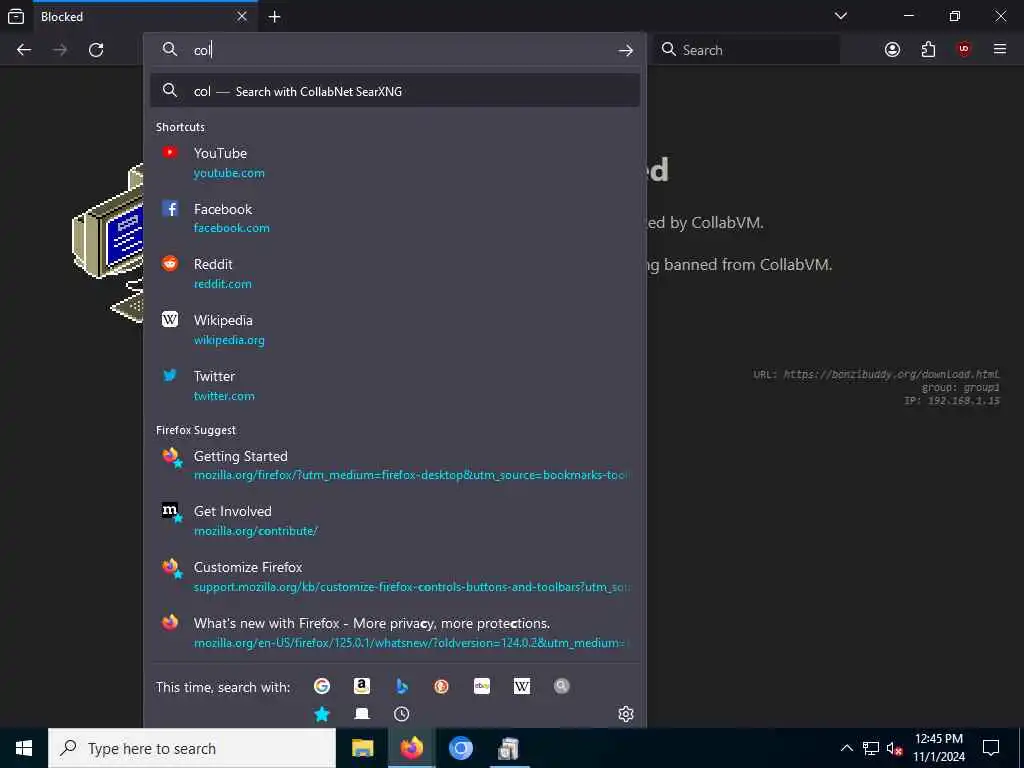Open the Getting Started bookmark suggestion
This screenshot has width=1024, height=768.
point(395,465)
